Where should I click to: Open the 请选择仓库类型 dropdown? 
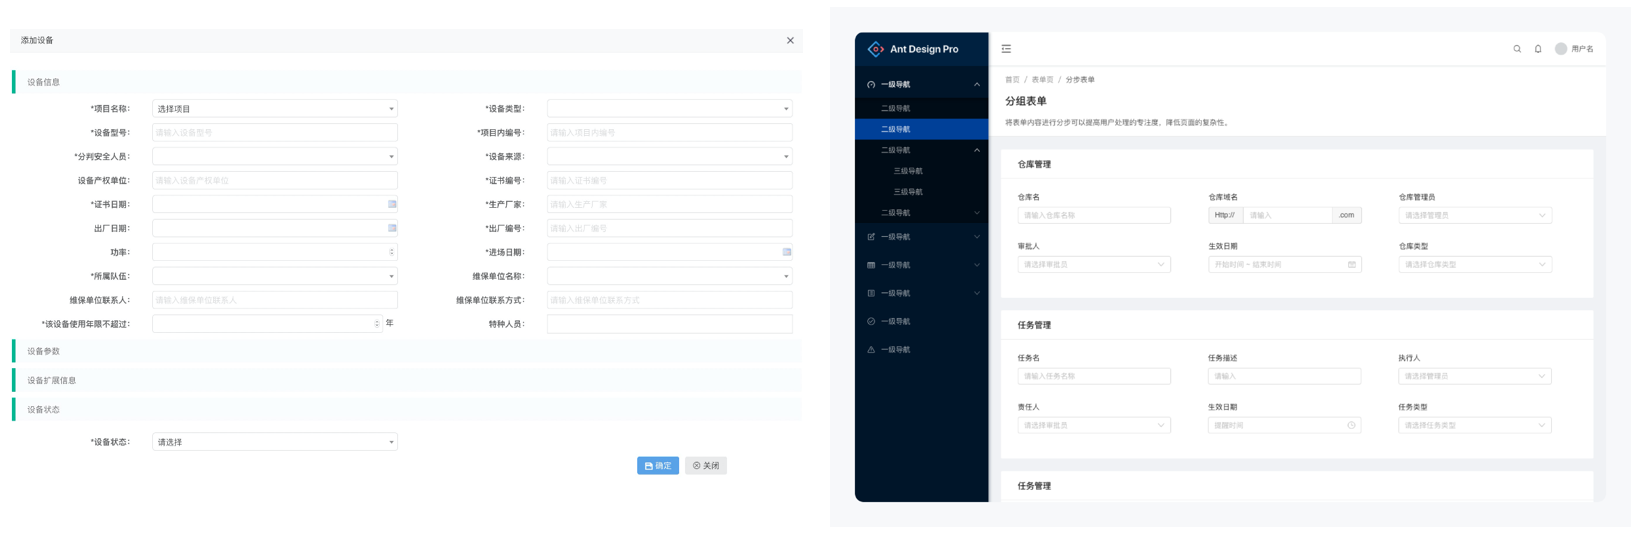click(1475, 265)
